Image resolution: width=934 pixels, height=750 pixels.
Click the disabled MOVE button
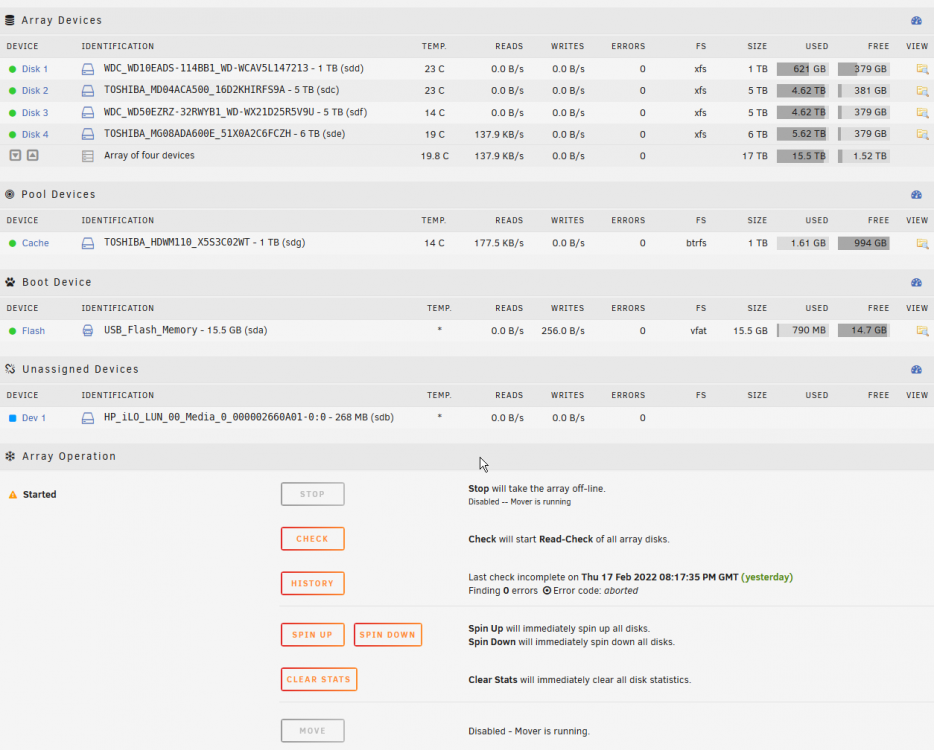[313, 730]
